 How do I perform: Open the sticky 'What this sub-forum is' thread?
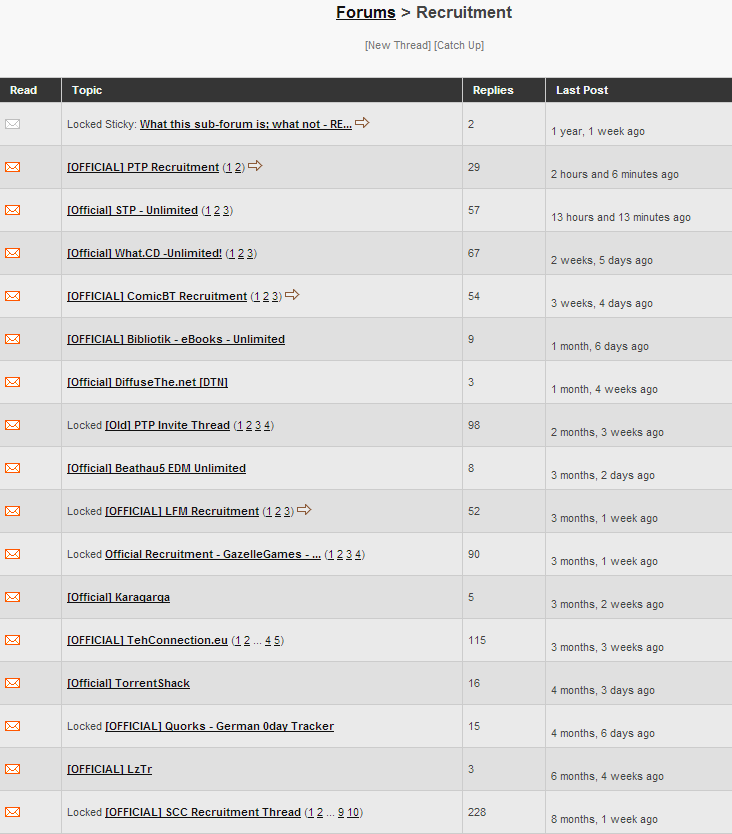click(246, 124)
